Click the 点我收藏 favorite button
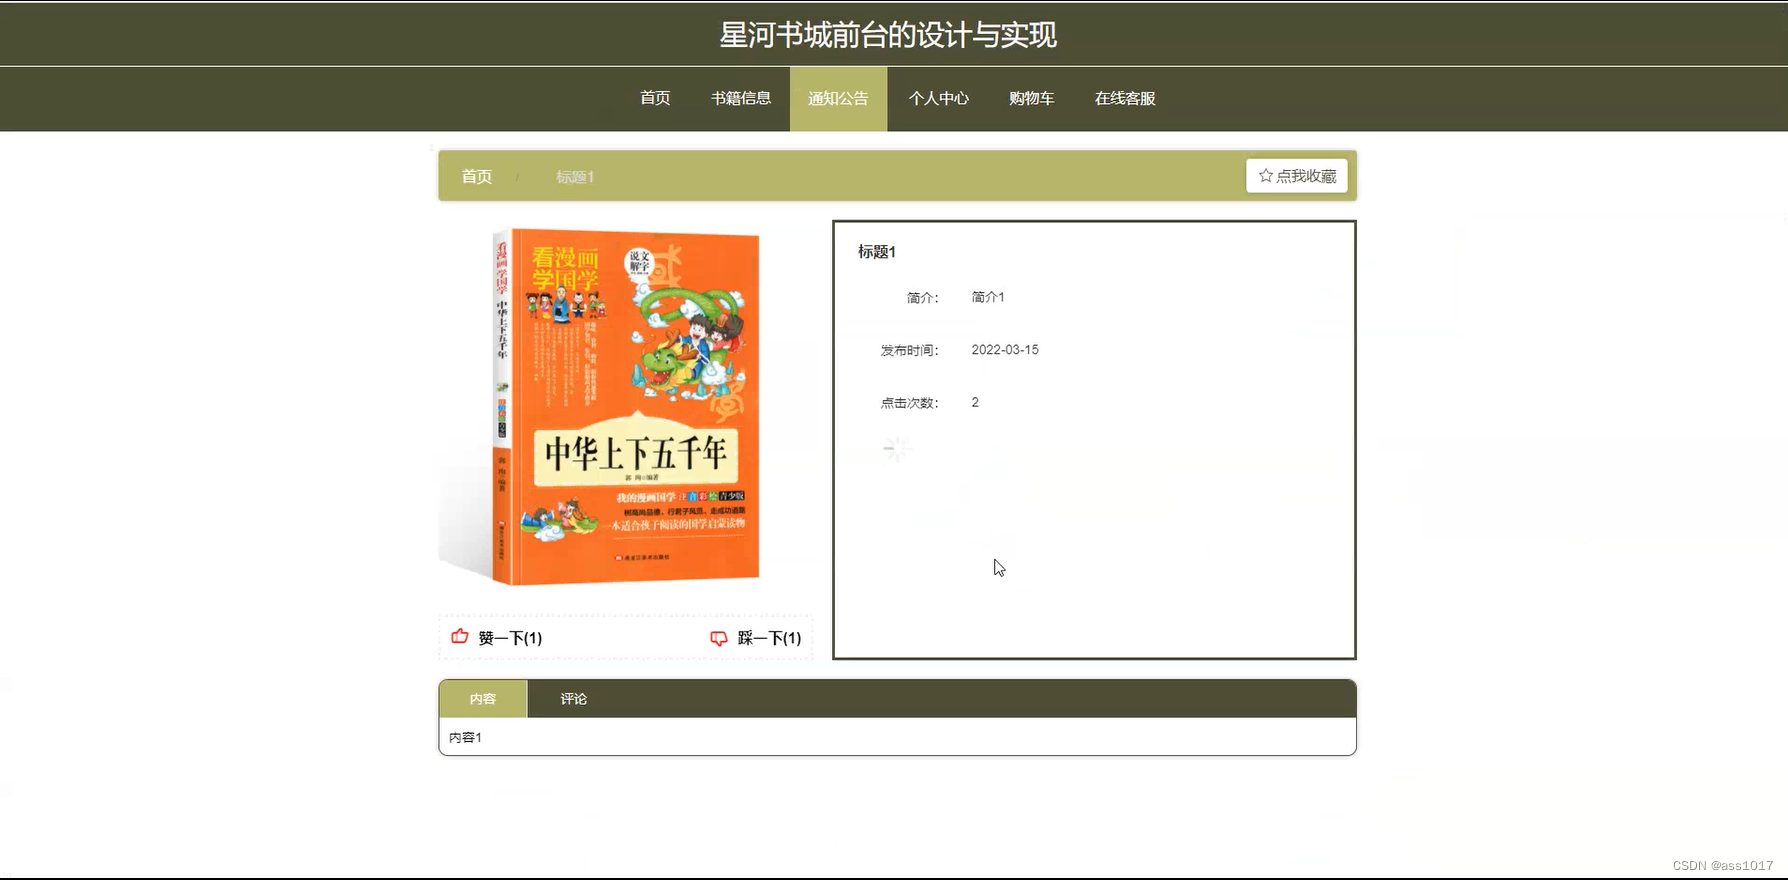The image size is (1788, 880). (x=1297, y=175)
